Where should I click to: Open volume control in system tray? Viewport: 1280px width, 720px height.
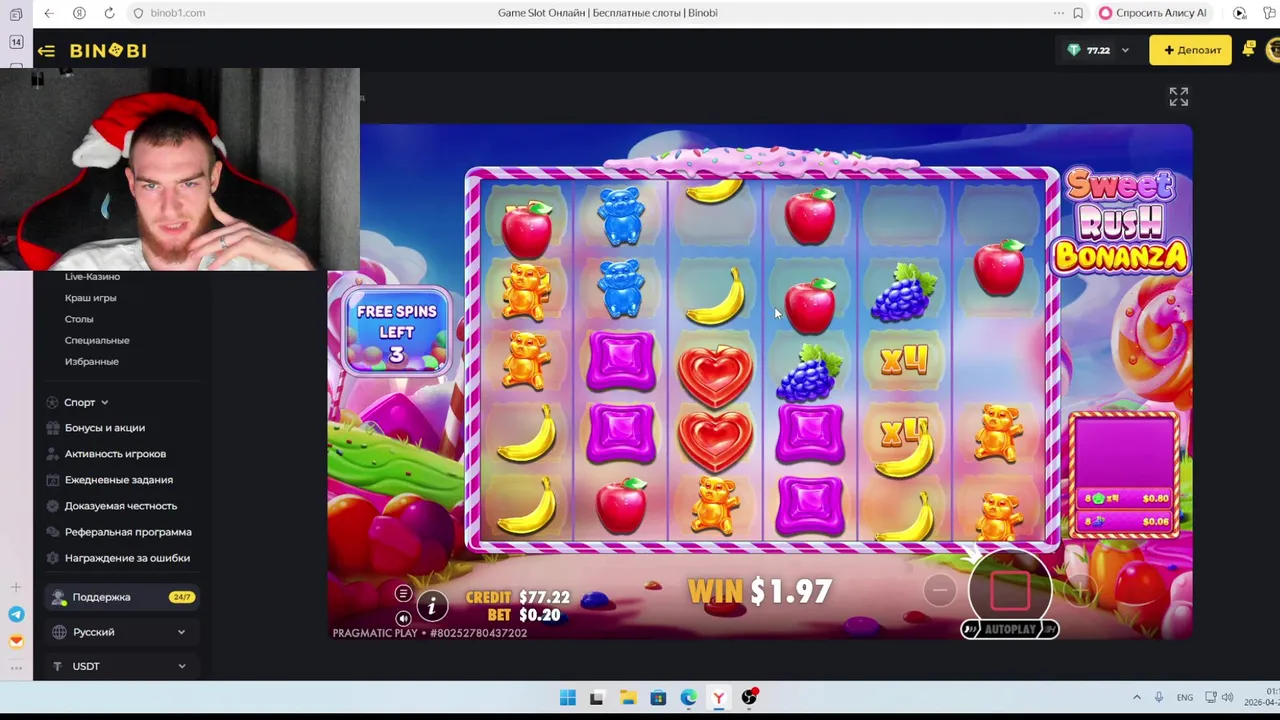[x=1227, y=697]
